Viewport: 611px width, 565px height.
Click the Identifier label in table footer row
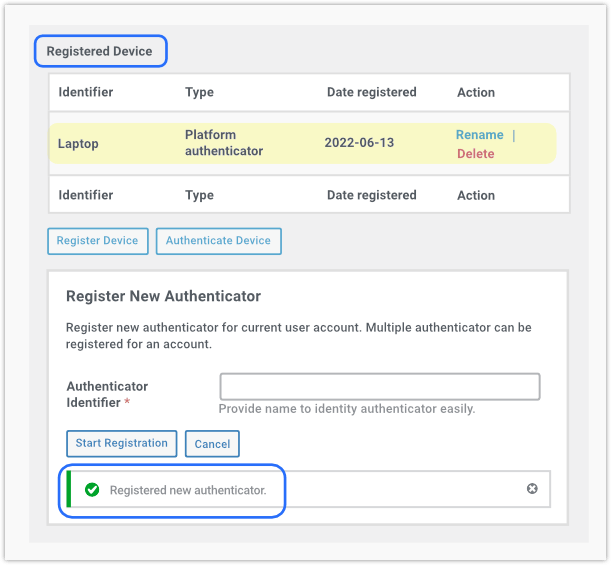coord(86,195)
